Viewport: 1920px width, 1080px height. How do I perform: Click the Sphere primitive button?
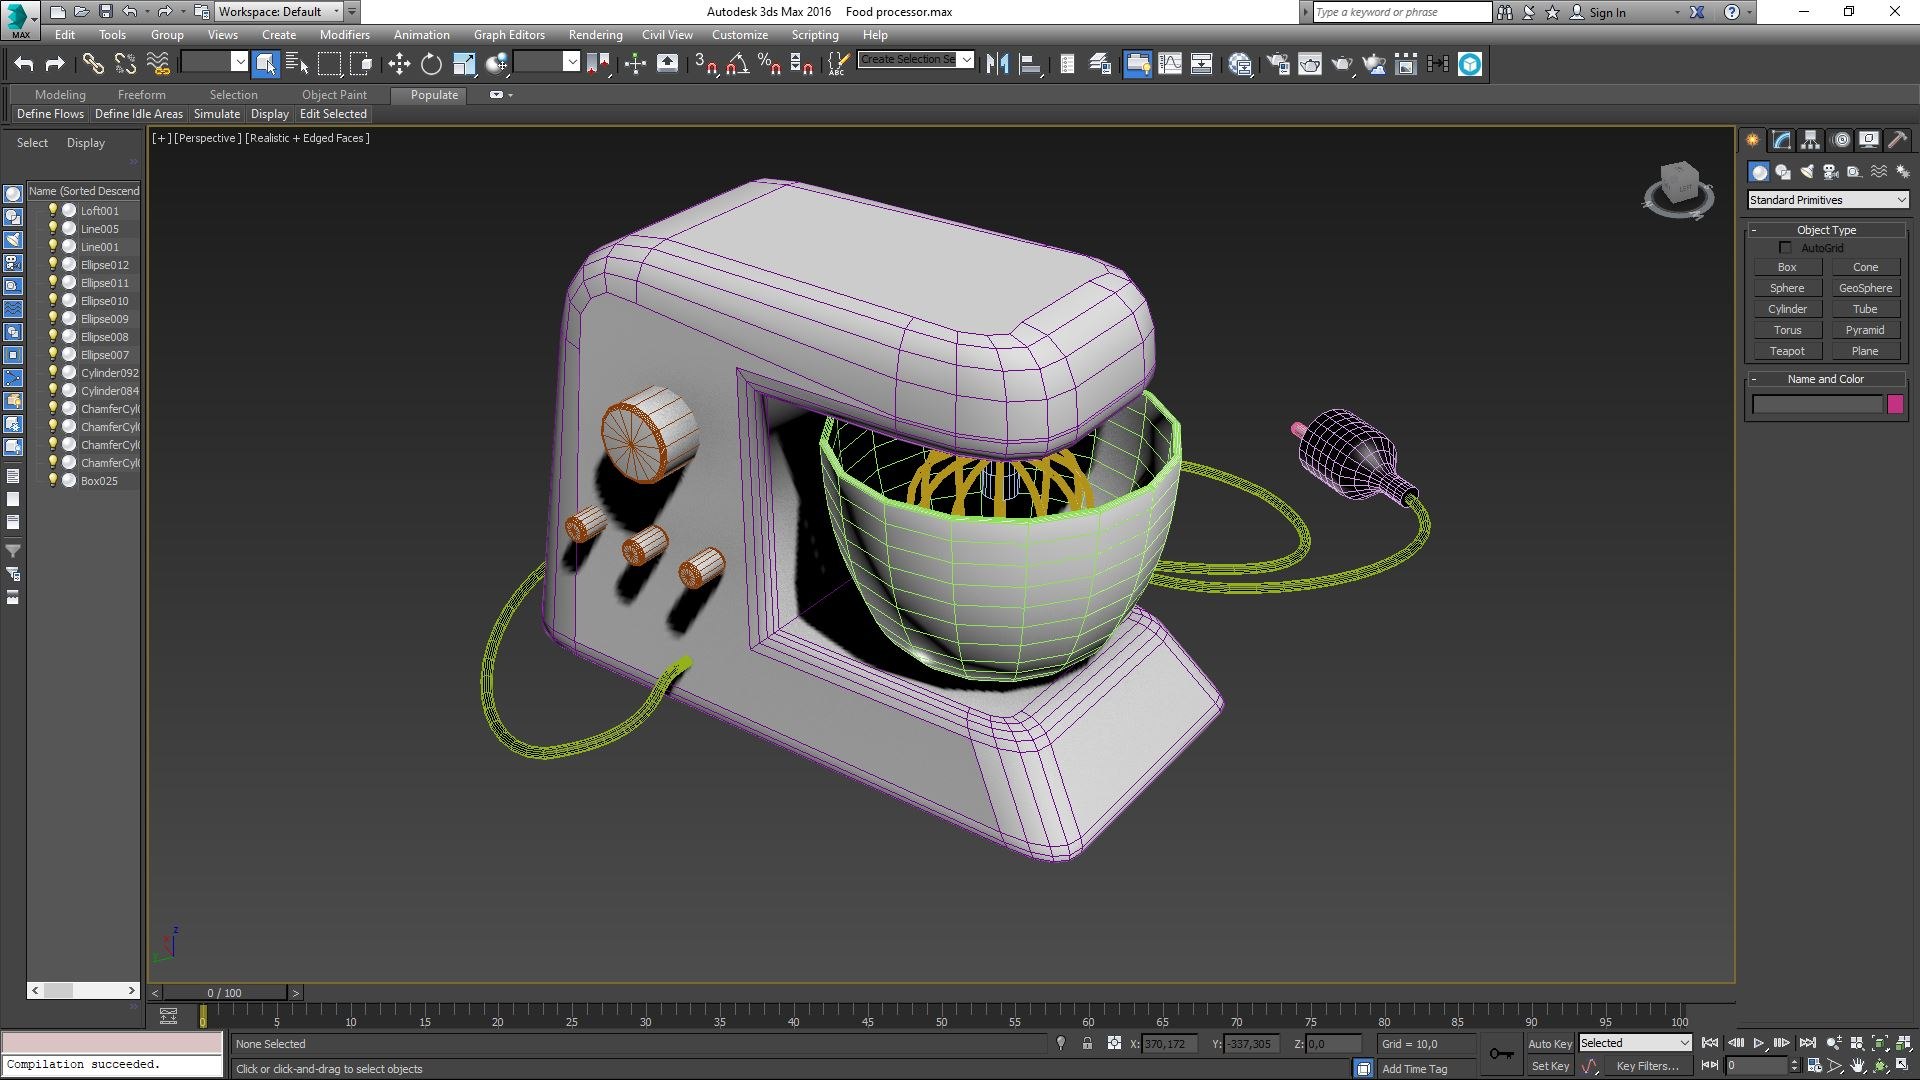tap(1787, 288)
